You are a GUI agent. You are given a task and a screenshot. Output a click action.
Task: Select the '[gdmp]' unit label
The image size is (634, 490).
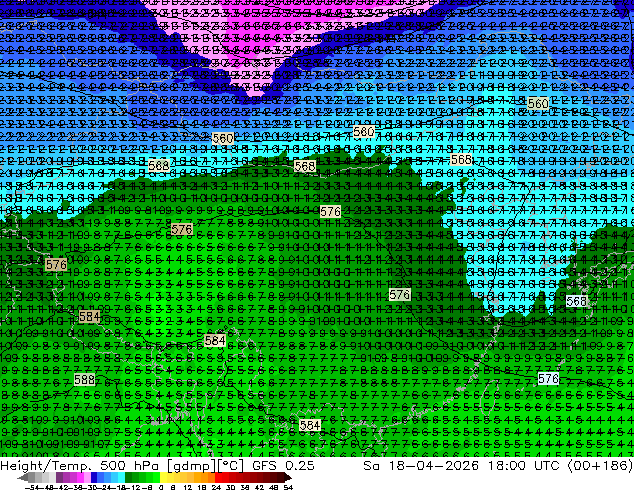[191, 466]
